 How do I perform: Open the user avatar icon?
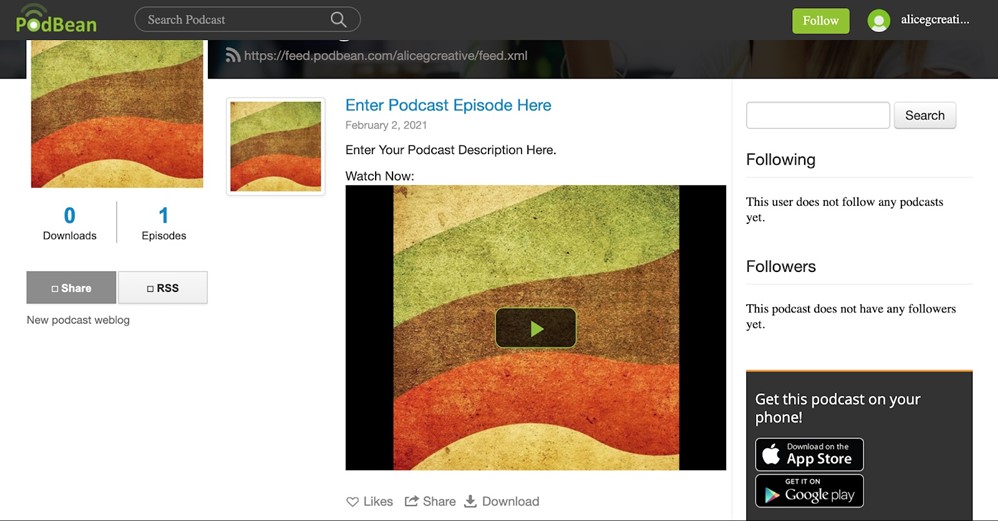point(878,20)
